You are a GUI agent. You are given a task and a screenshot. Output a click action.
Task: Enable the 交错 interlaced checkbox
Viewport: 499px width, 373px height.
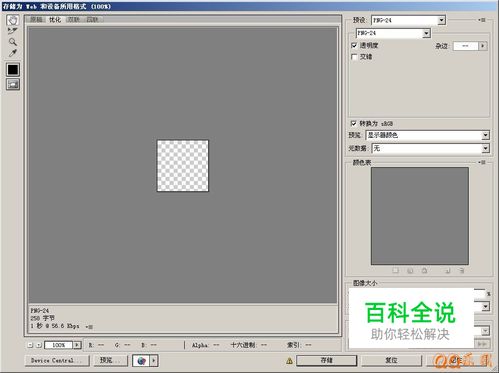(x=354, y=57)
